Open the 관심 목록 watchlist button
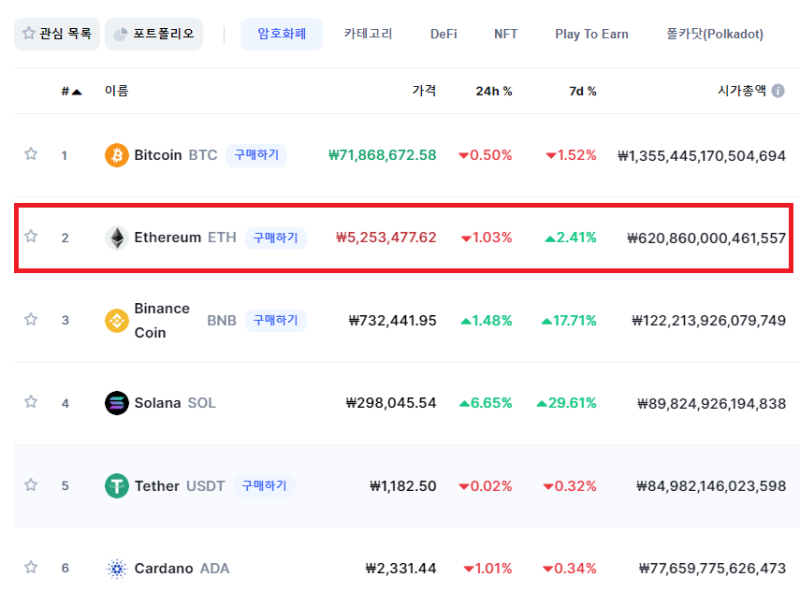The height and width of the screenshot is (606, 800). point(57,34)
